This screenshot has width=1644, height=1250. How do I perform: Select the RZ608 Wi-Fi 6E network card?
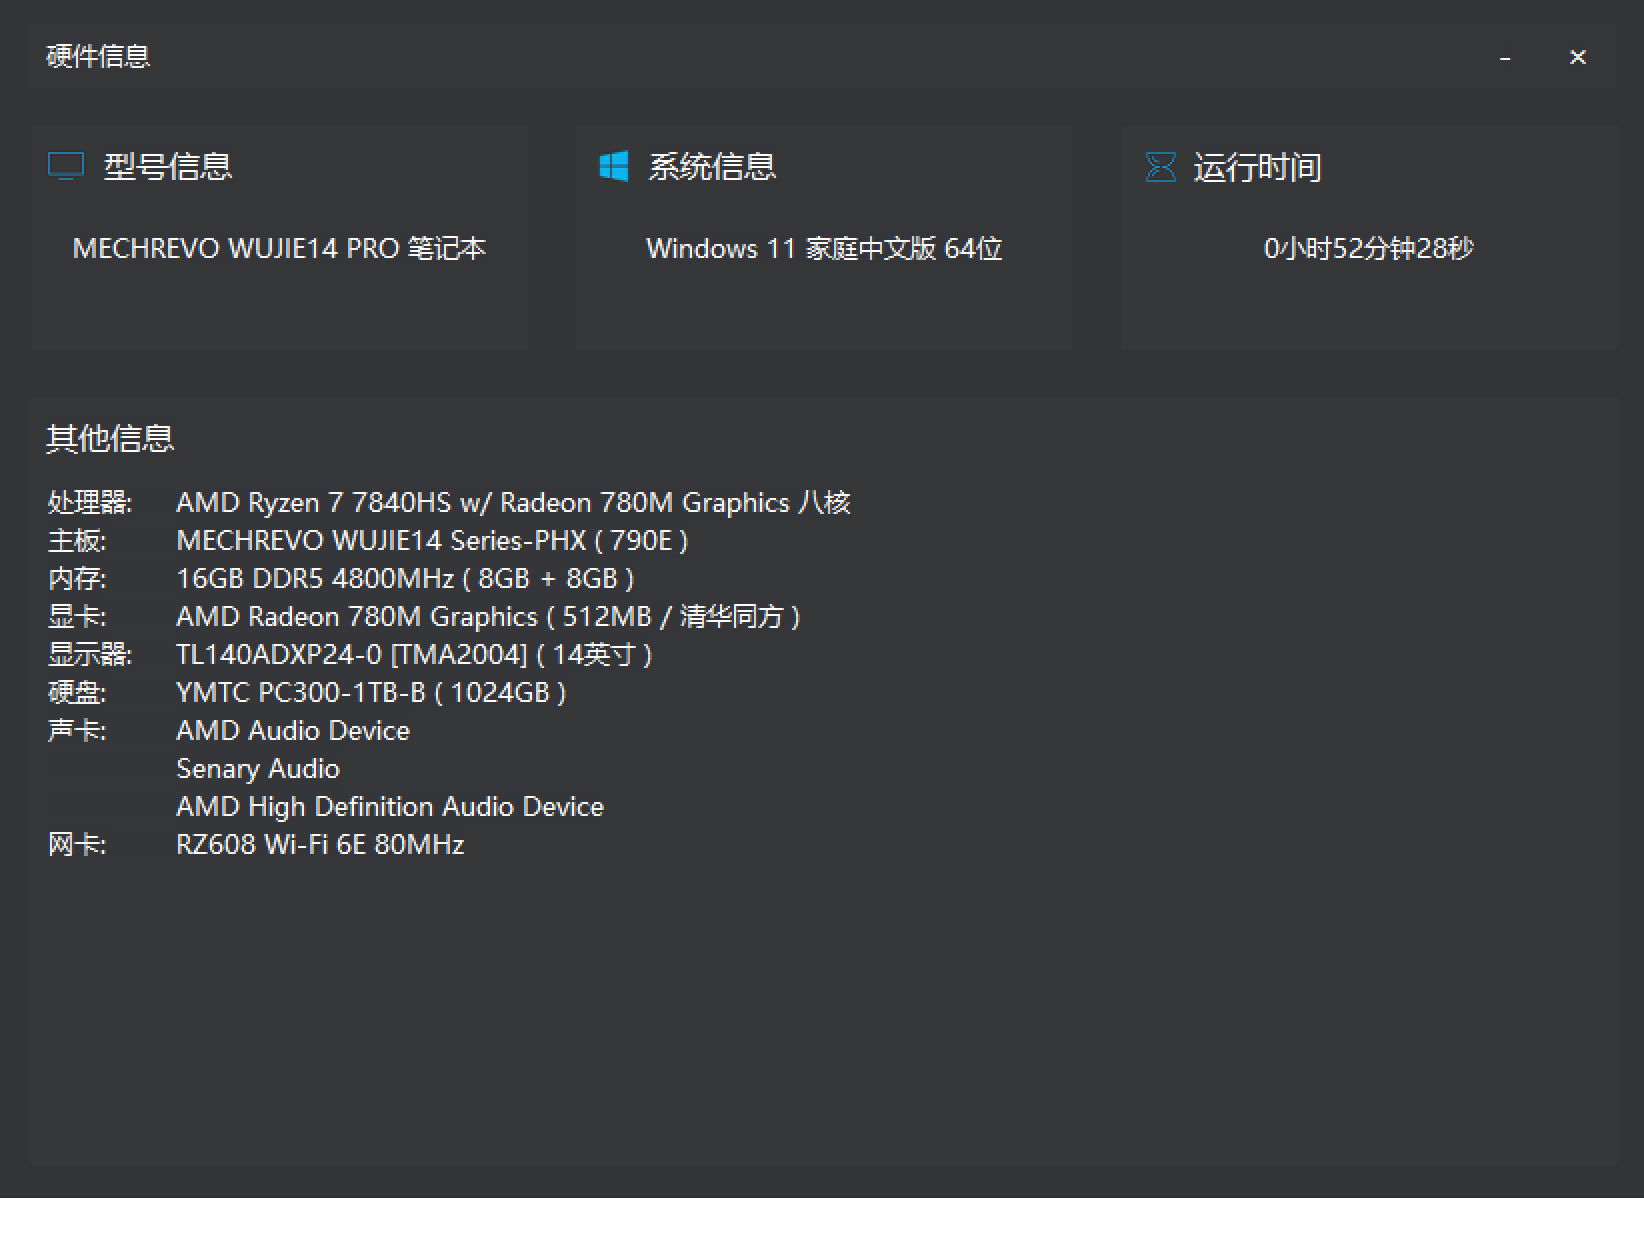tap(320, 844)
